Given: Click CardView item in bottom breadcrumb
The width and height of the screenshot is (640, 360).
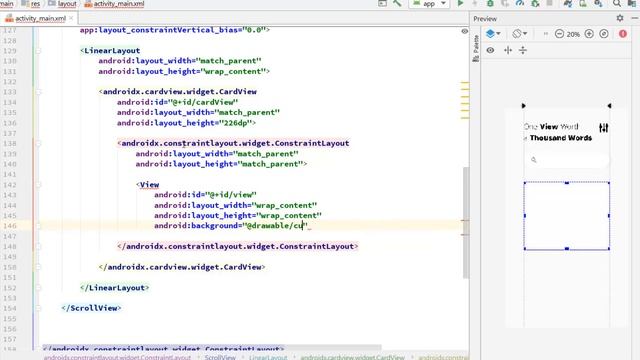Looking at the screenshot, I should 352,357.
